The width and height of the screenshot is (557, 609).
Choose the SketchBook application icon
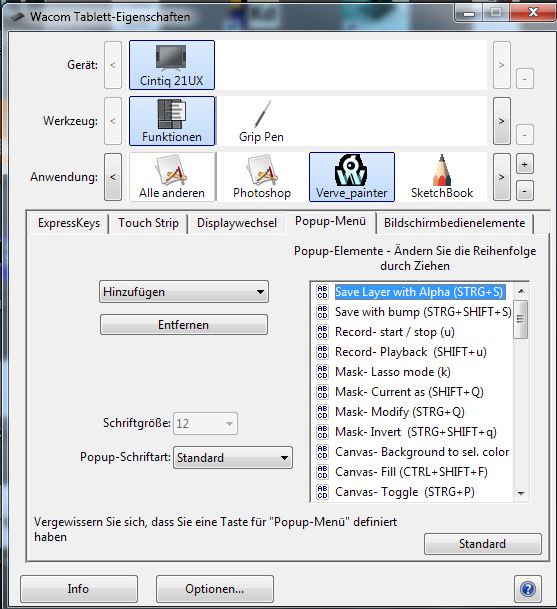[442, 177]
